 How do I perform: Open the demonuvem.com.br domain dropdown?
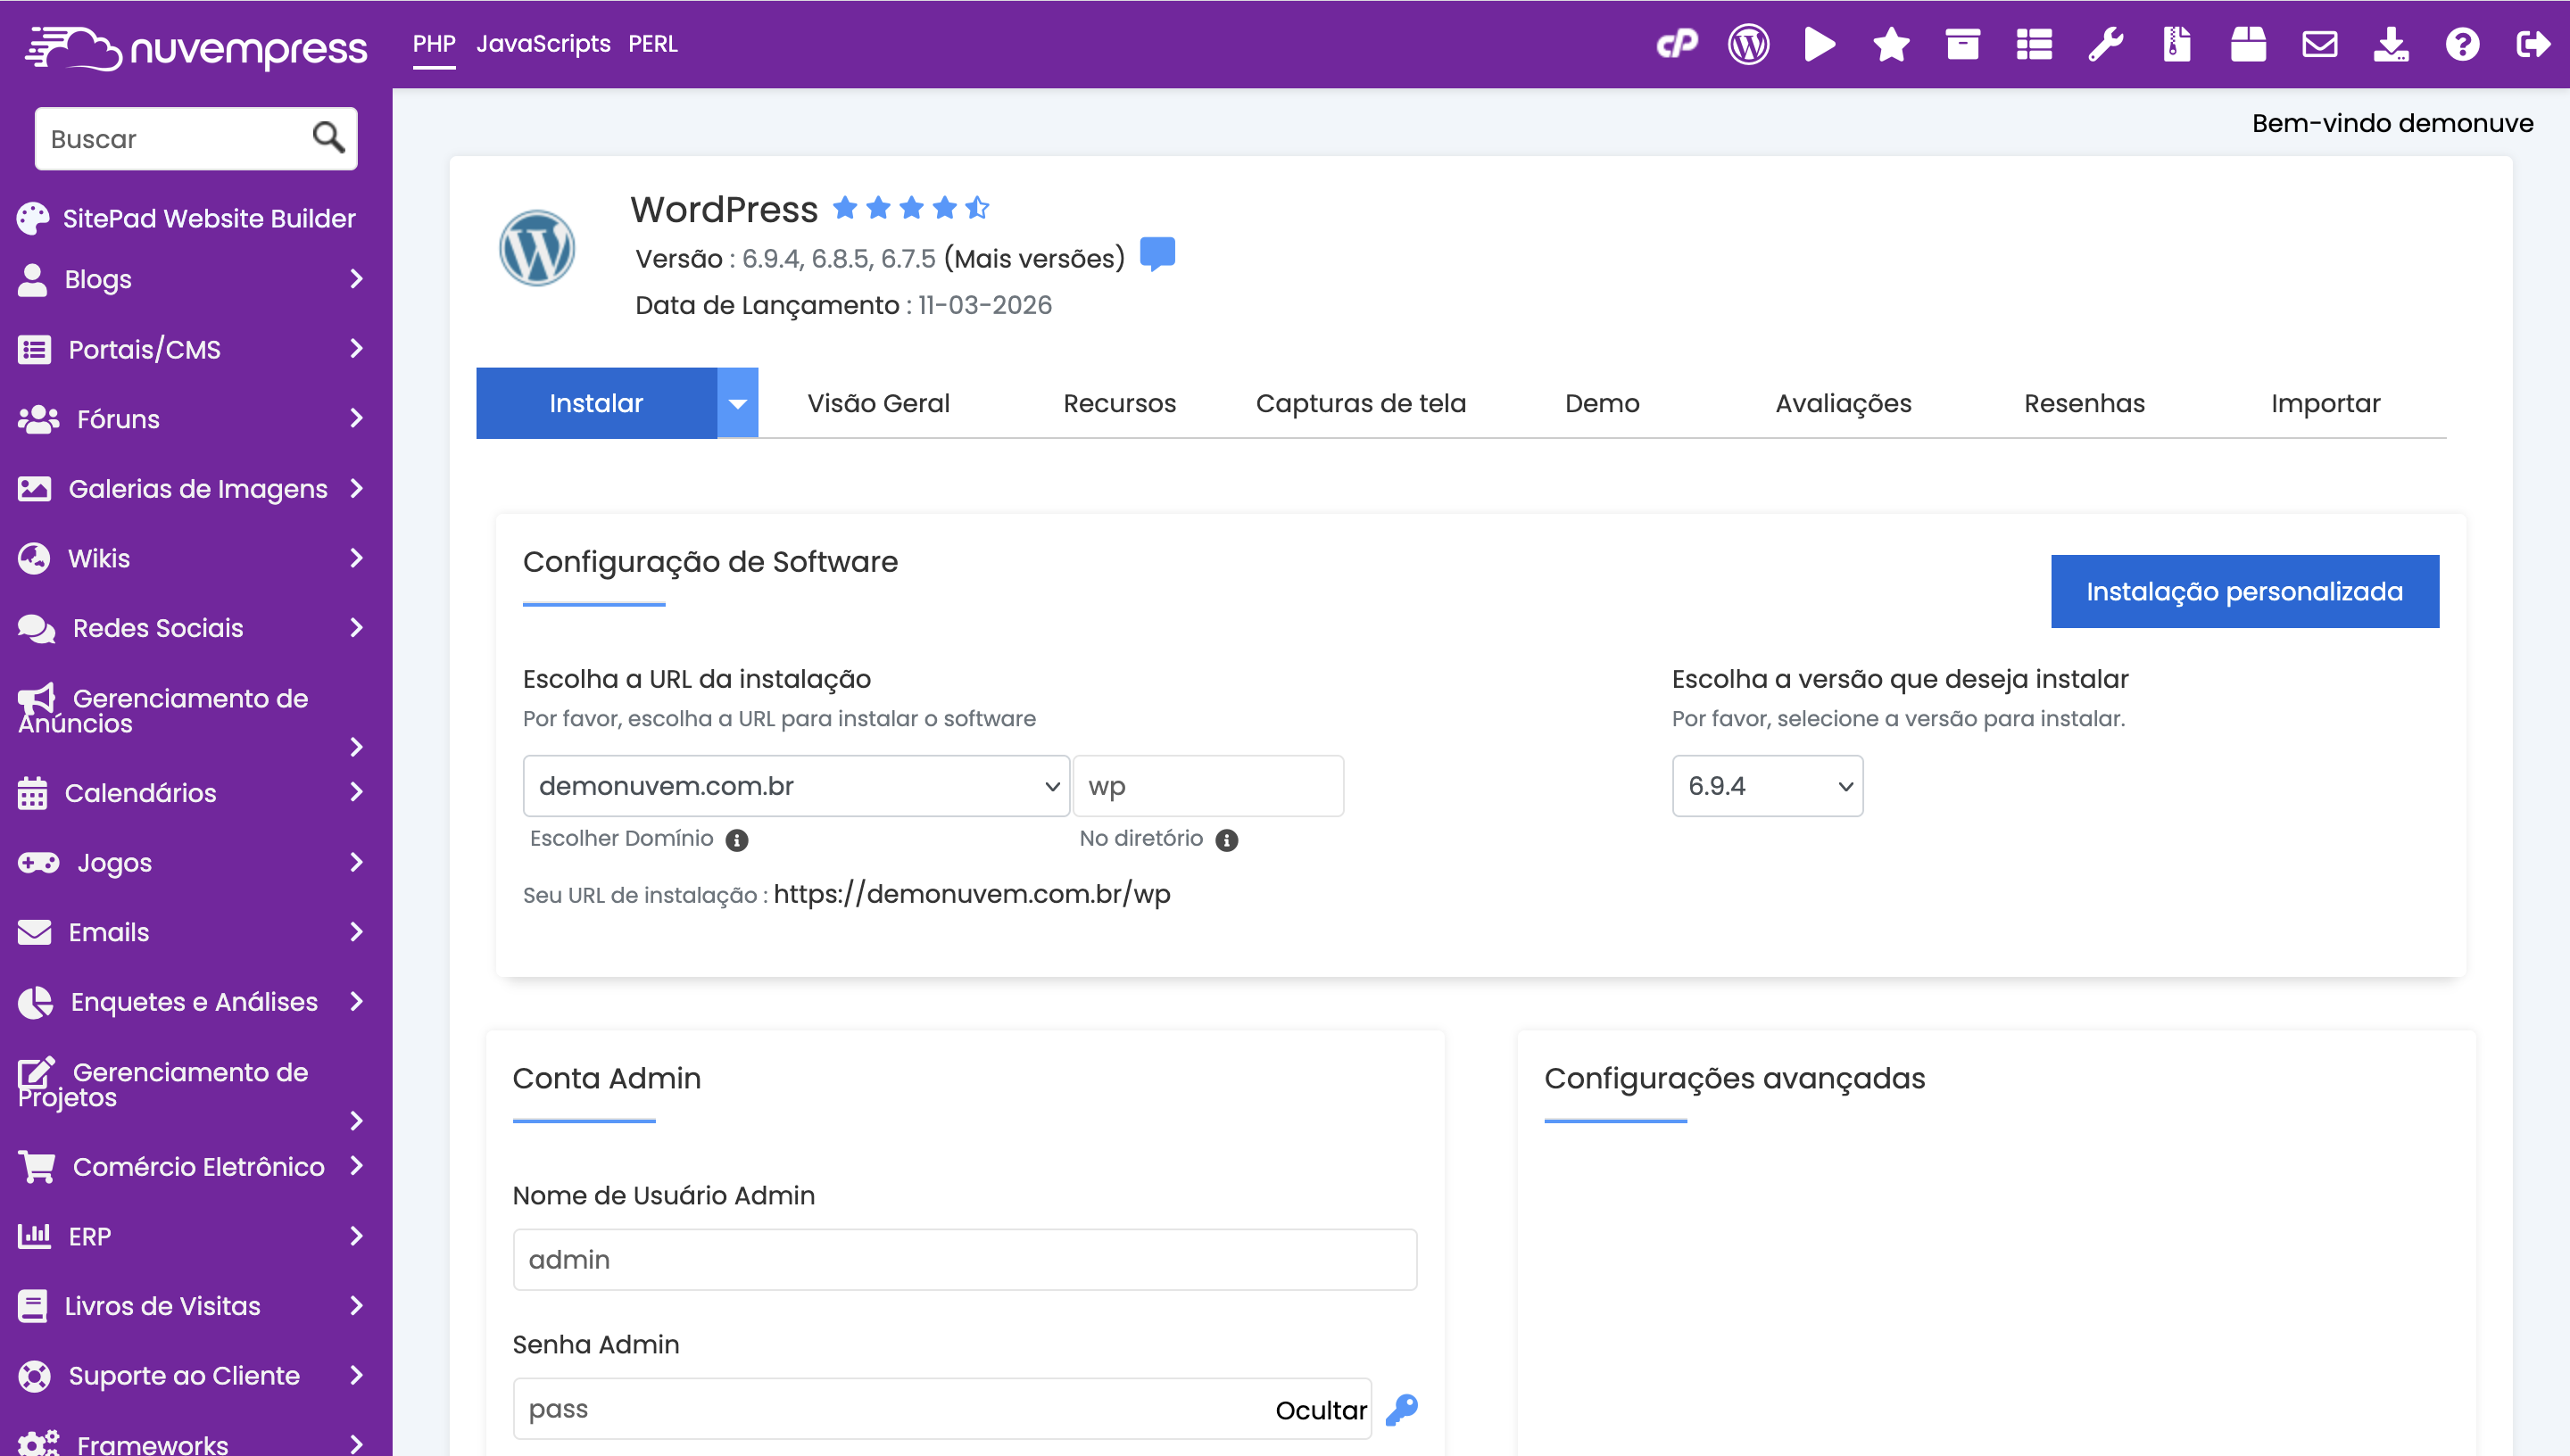(x=796, y=786)
